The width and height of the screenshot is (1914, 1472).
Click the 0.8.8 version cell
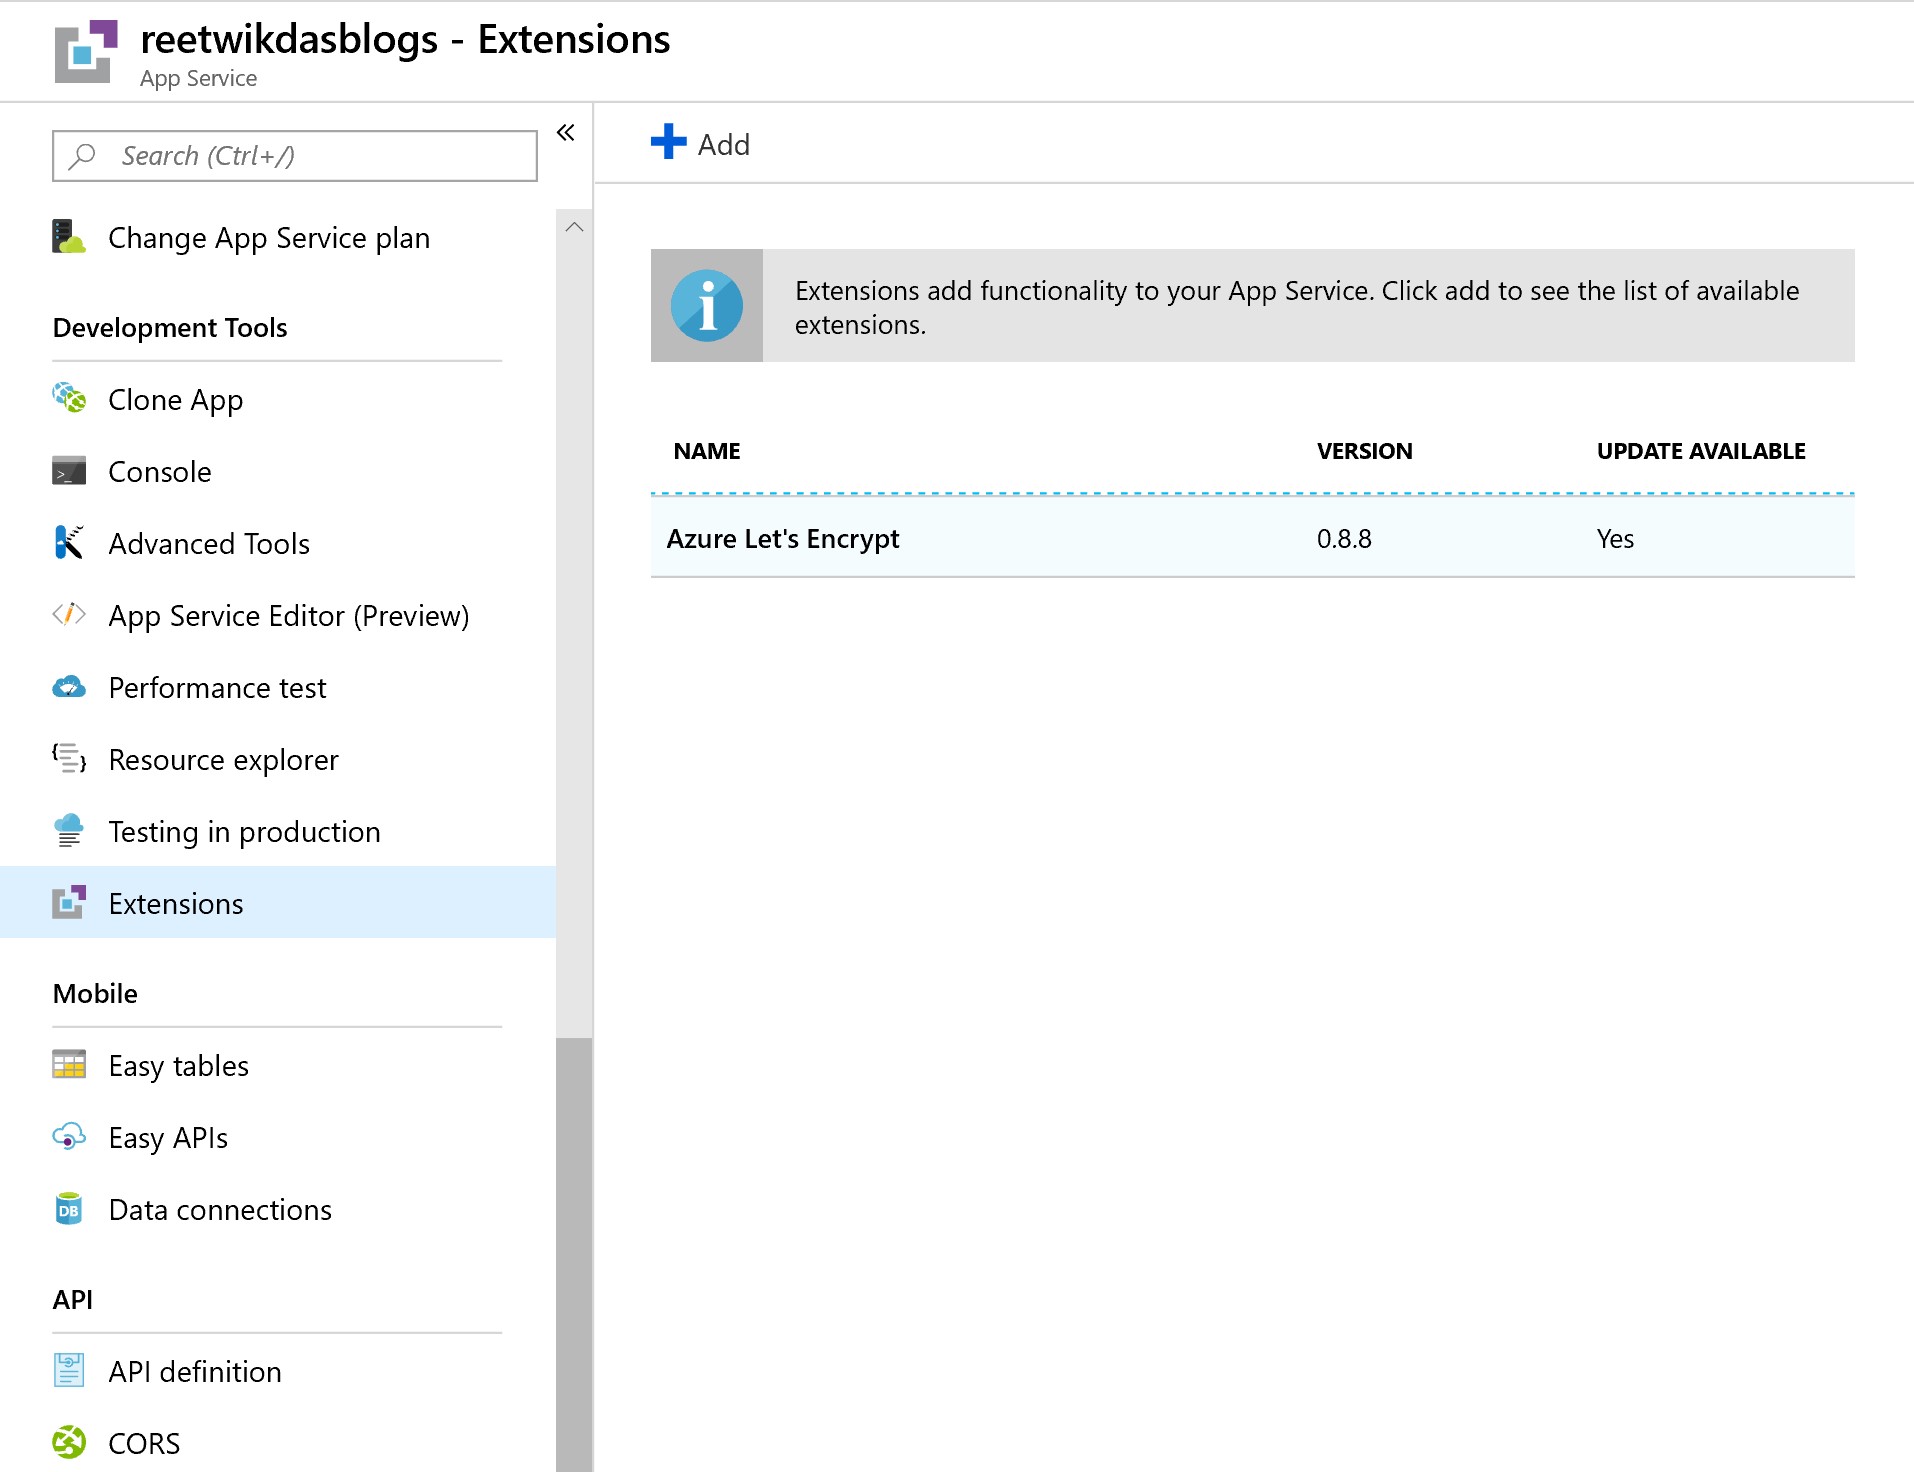pyautogui.click(x=1344, y=539)
